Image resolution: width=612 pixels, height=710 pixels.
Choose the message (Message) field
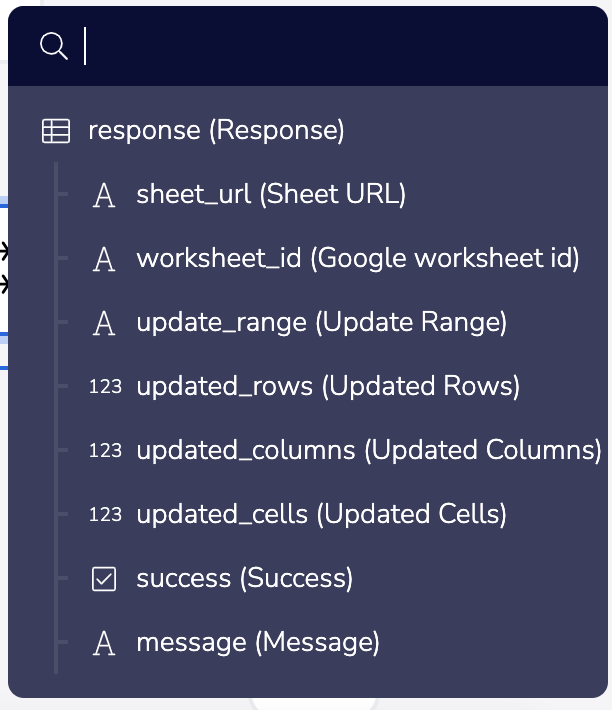click(x=258, y=642)
